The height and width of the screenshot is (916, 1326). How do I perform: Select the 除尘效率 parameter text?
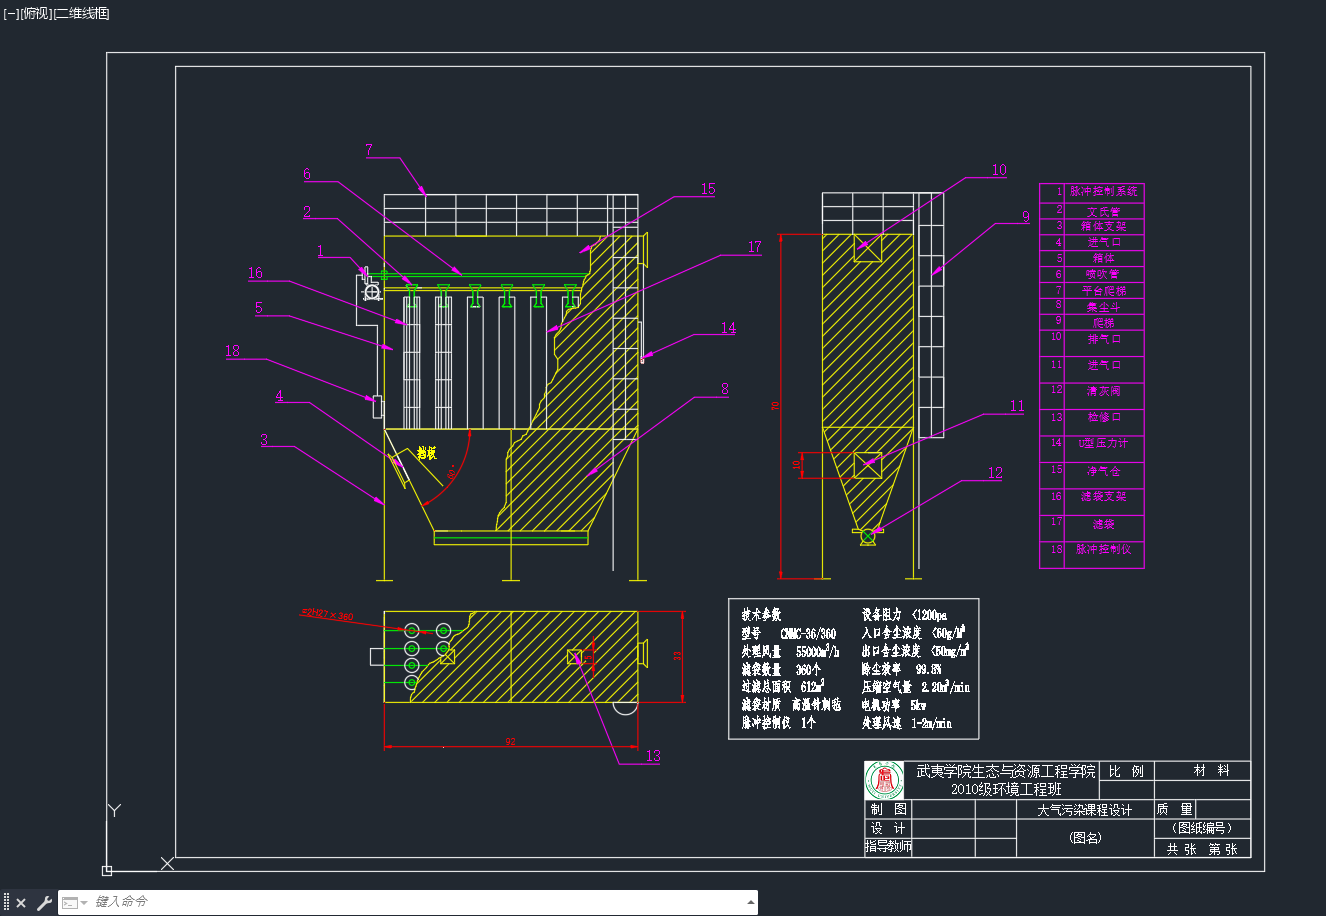(902, 670)
